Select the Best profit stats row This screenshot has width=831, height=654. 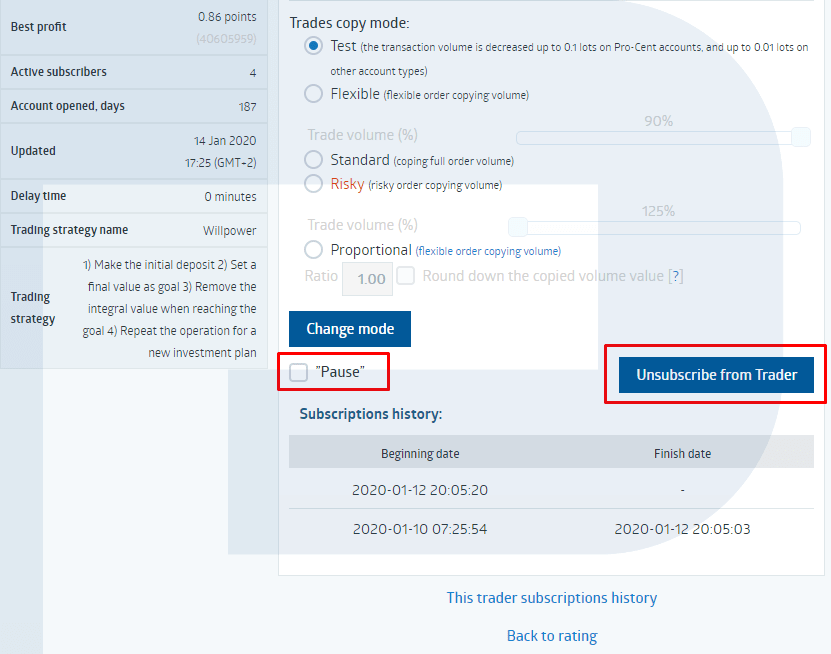(135, 26)
